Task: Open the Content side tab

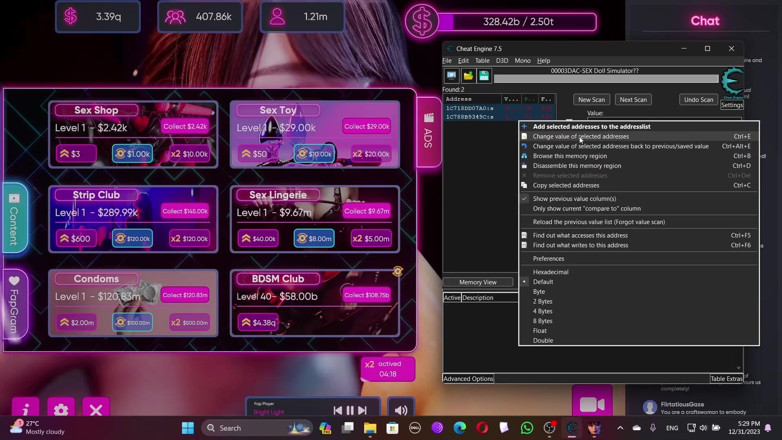Action: [x=14, y=219]
